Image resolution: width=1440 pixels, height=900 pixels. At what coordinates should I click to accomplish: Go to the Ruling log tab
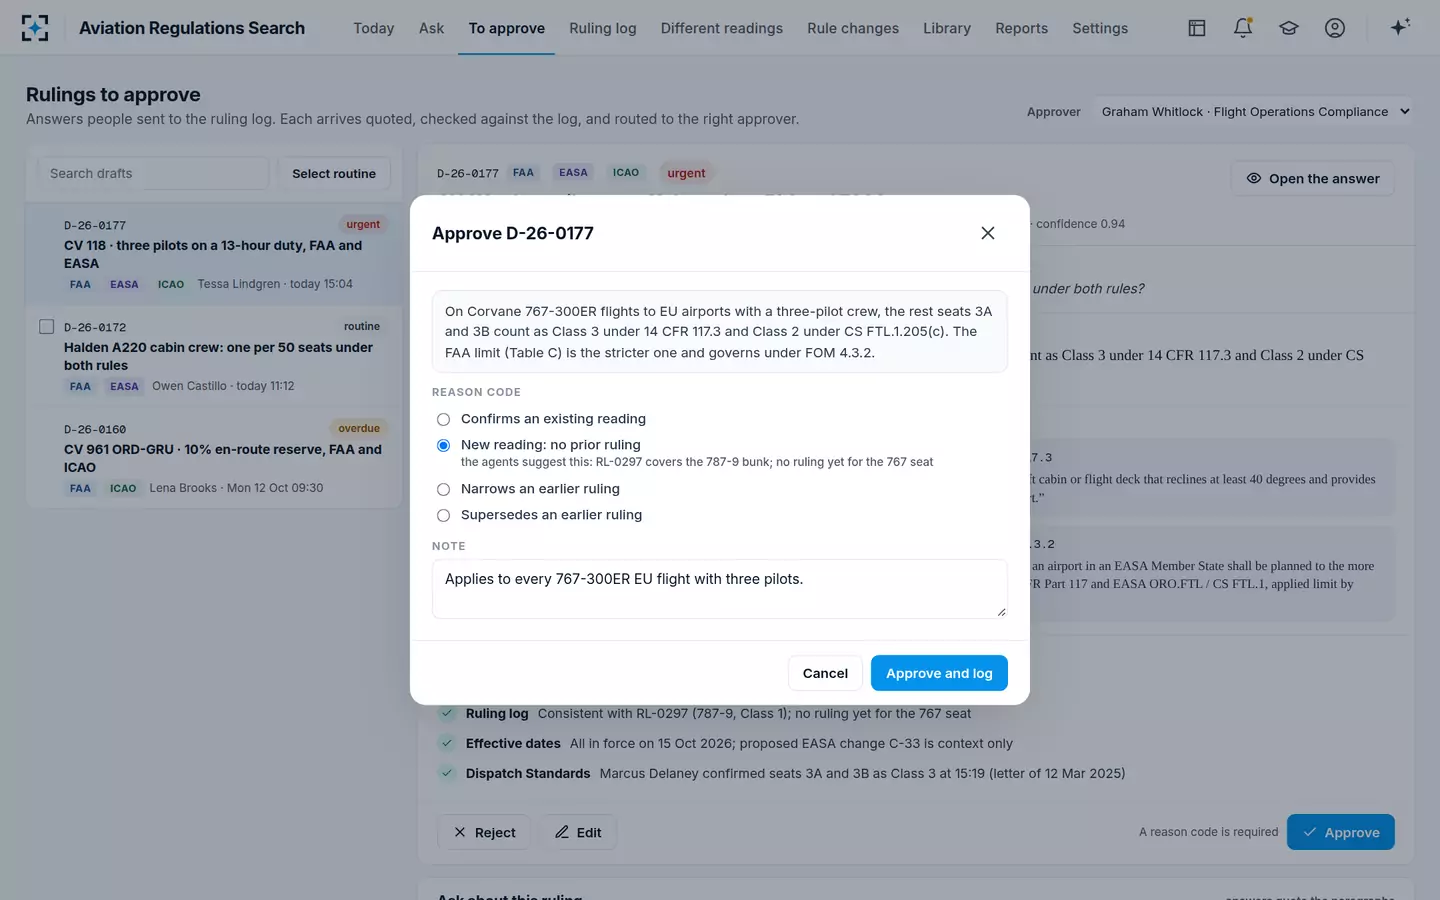[x=603, y=28]
